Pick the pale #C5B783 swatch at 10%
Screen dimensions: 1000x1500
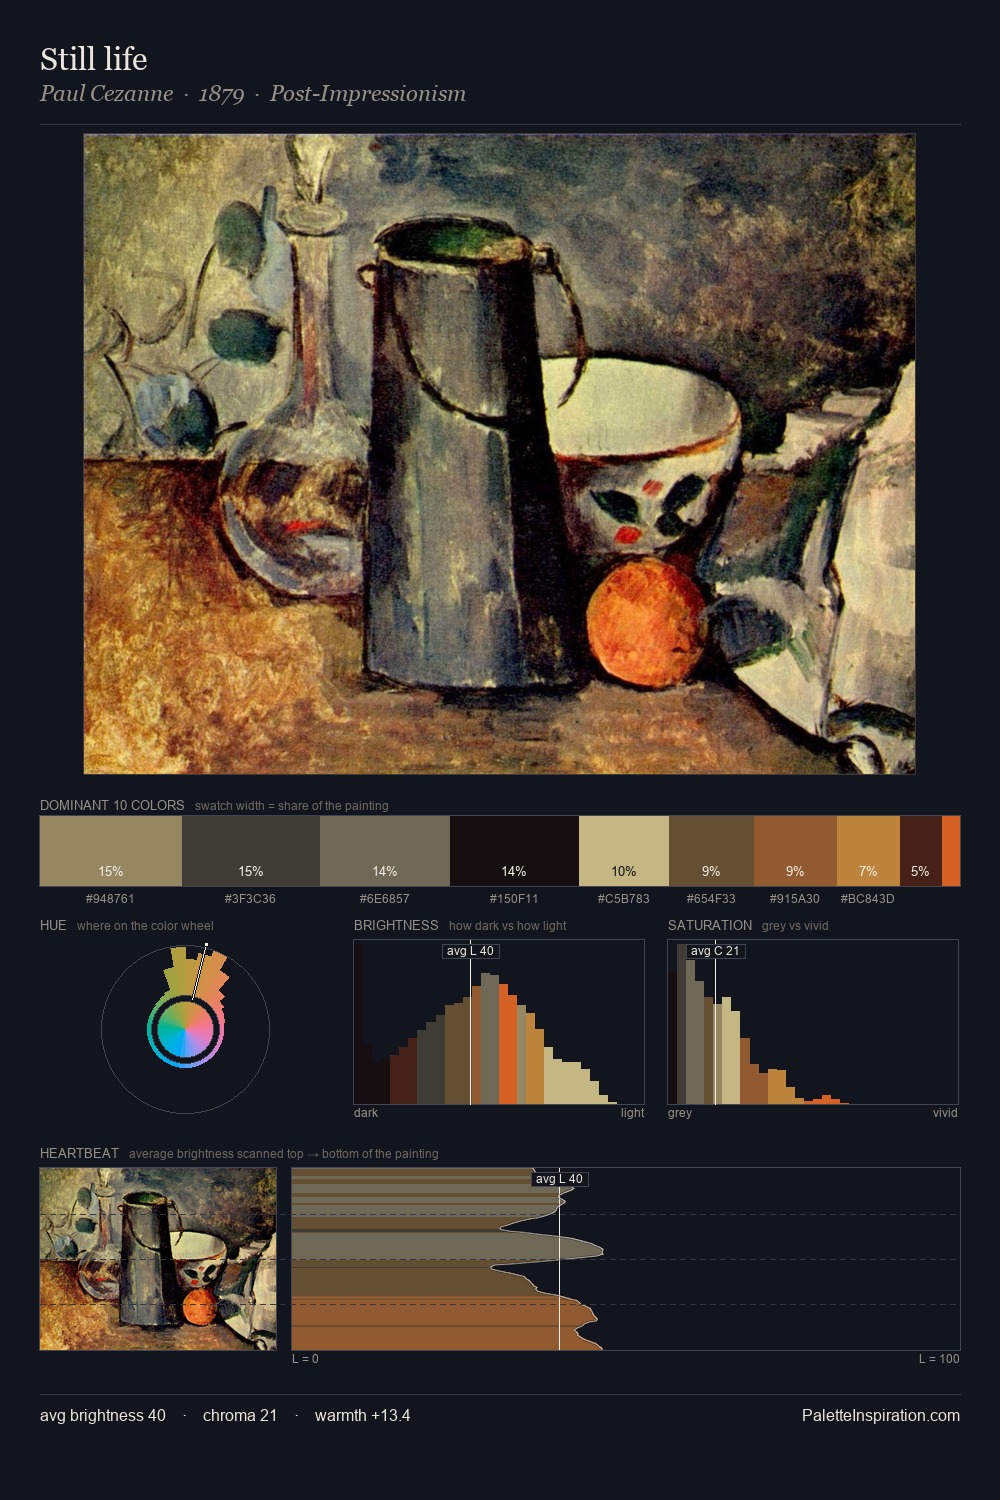(x=624, y=851)
